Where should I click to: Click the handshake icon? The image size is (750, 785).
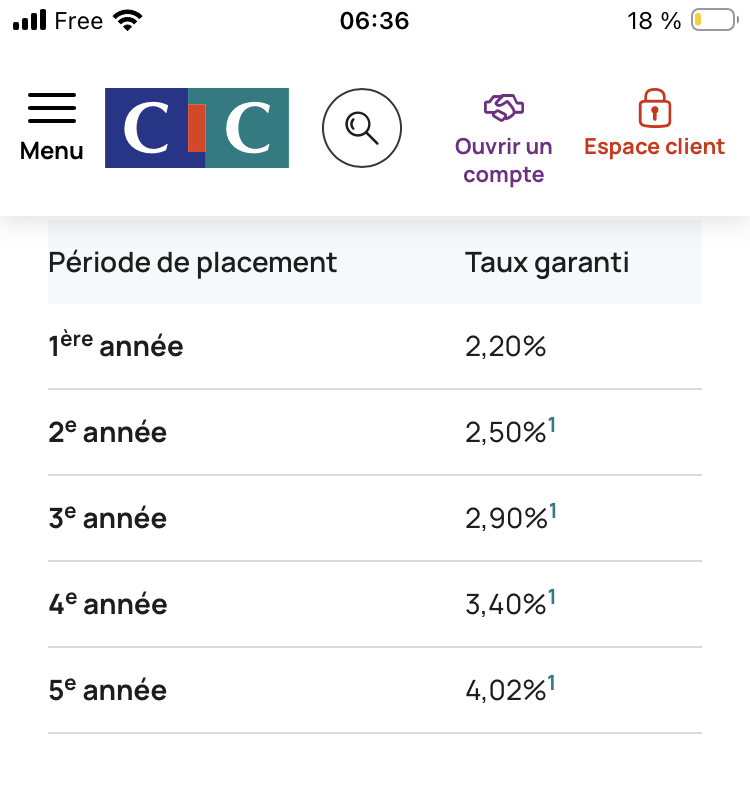[x=504, y=107]
